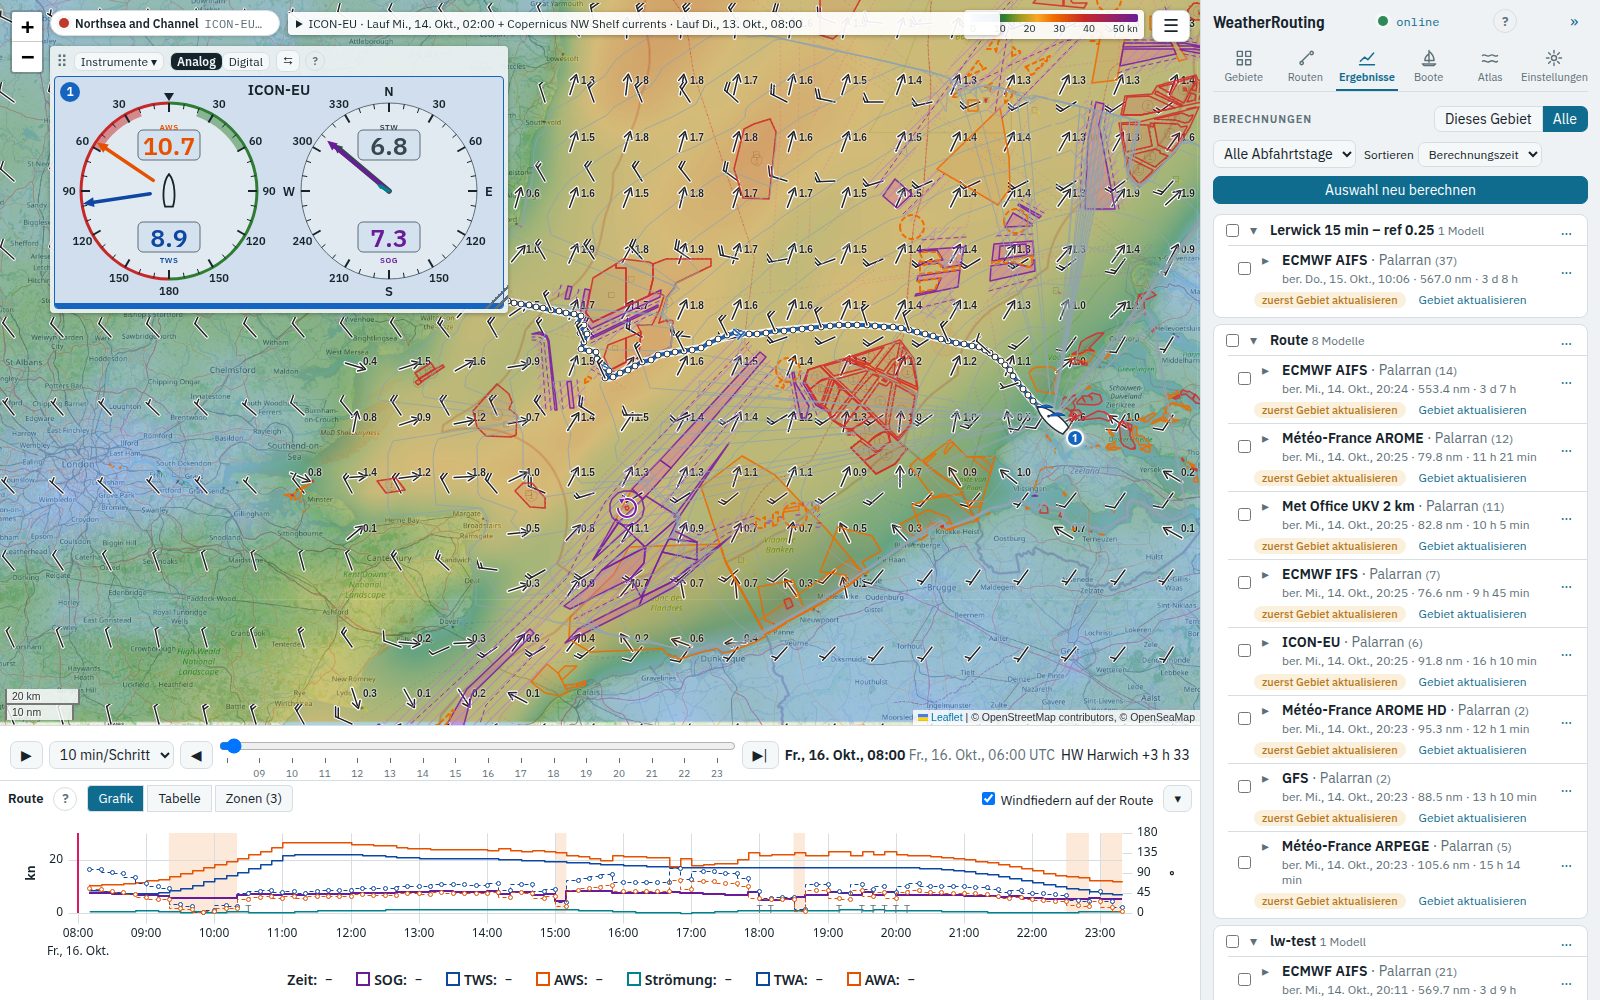Filter results to Dieses Gebiet
The width and height of the screenshot is (1600, 1000).
click(1488, 119)
